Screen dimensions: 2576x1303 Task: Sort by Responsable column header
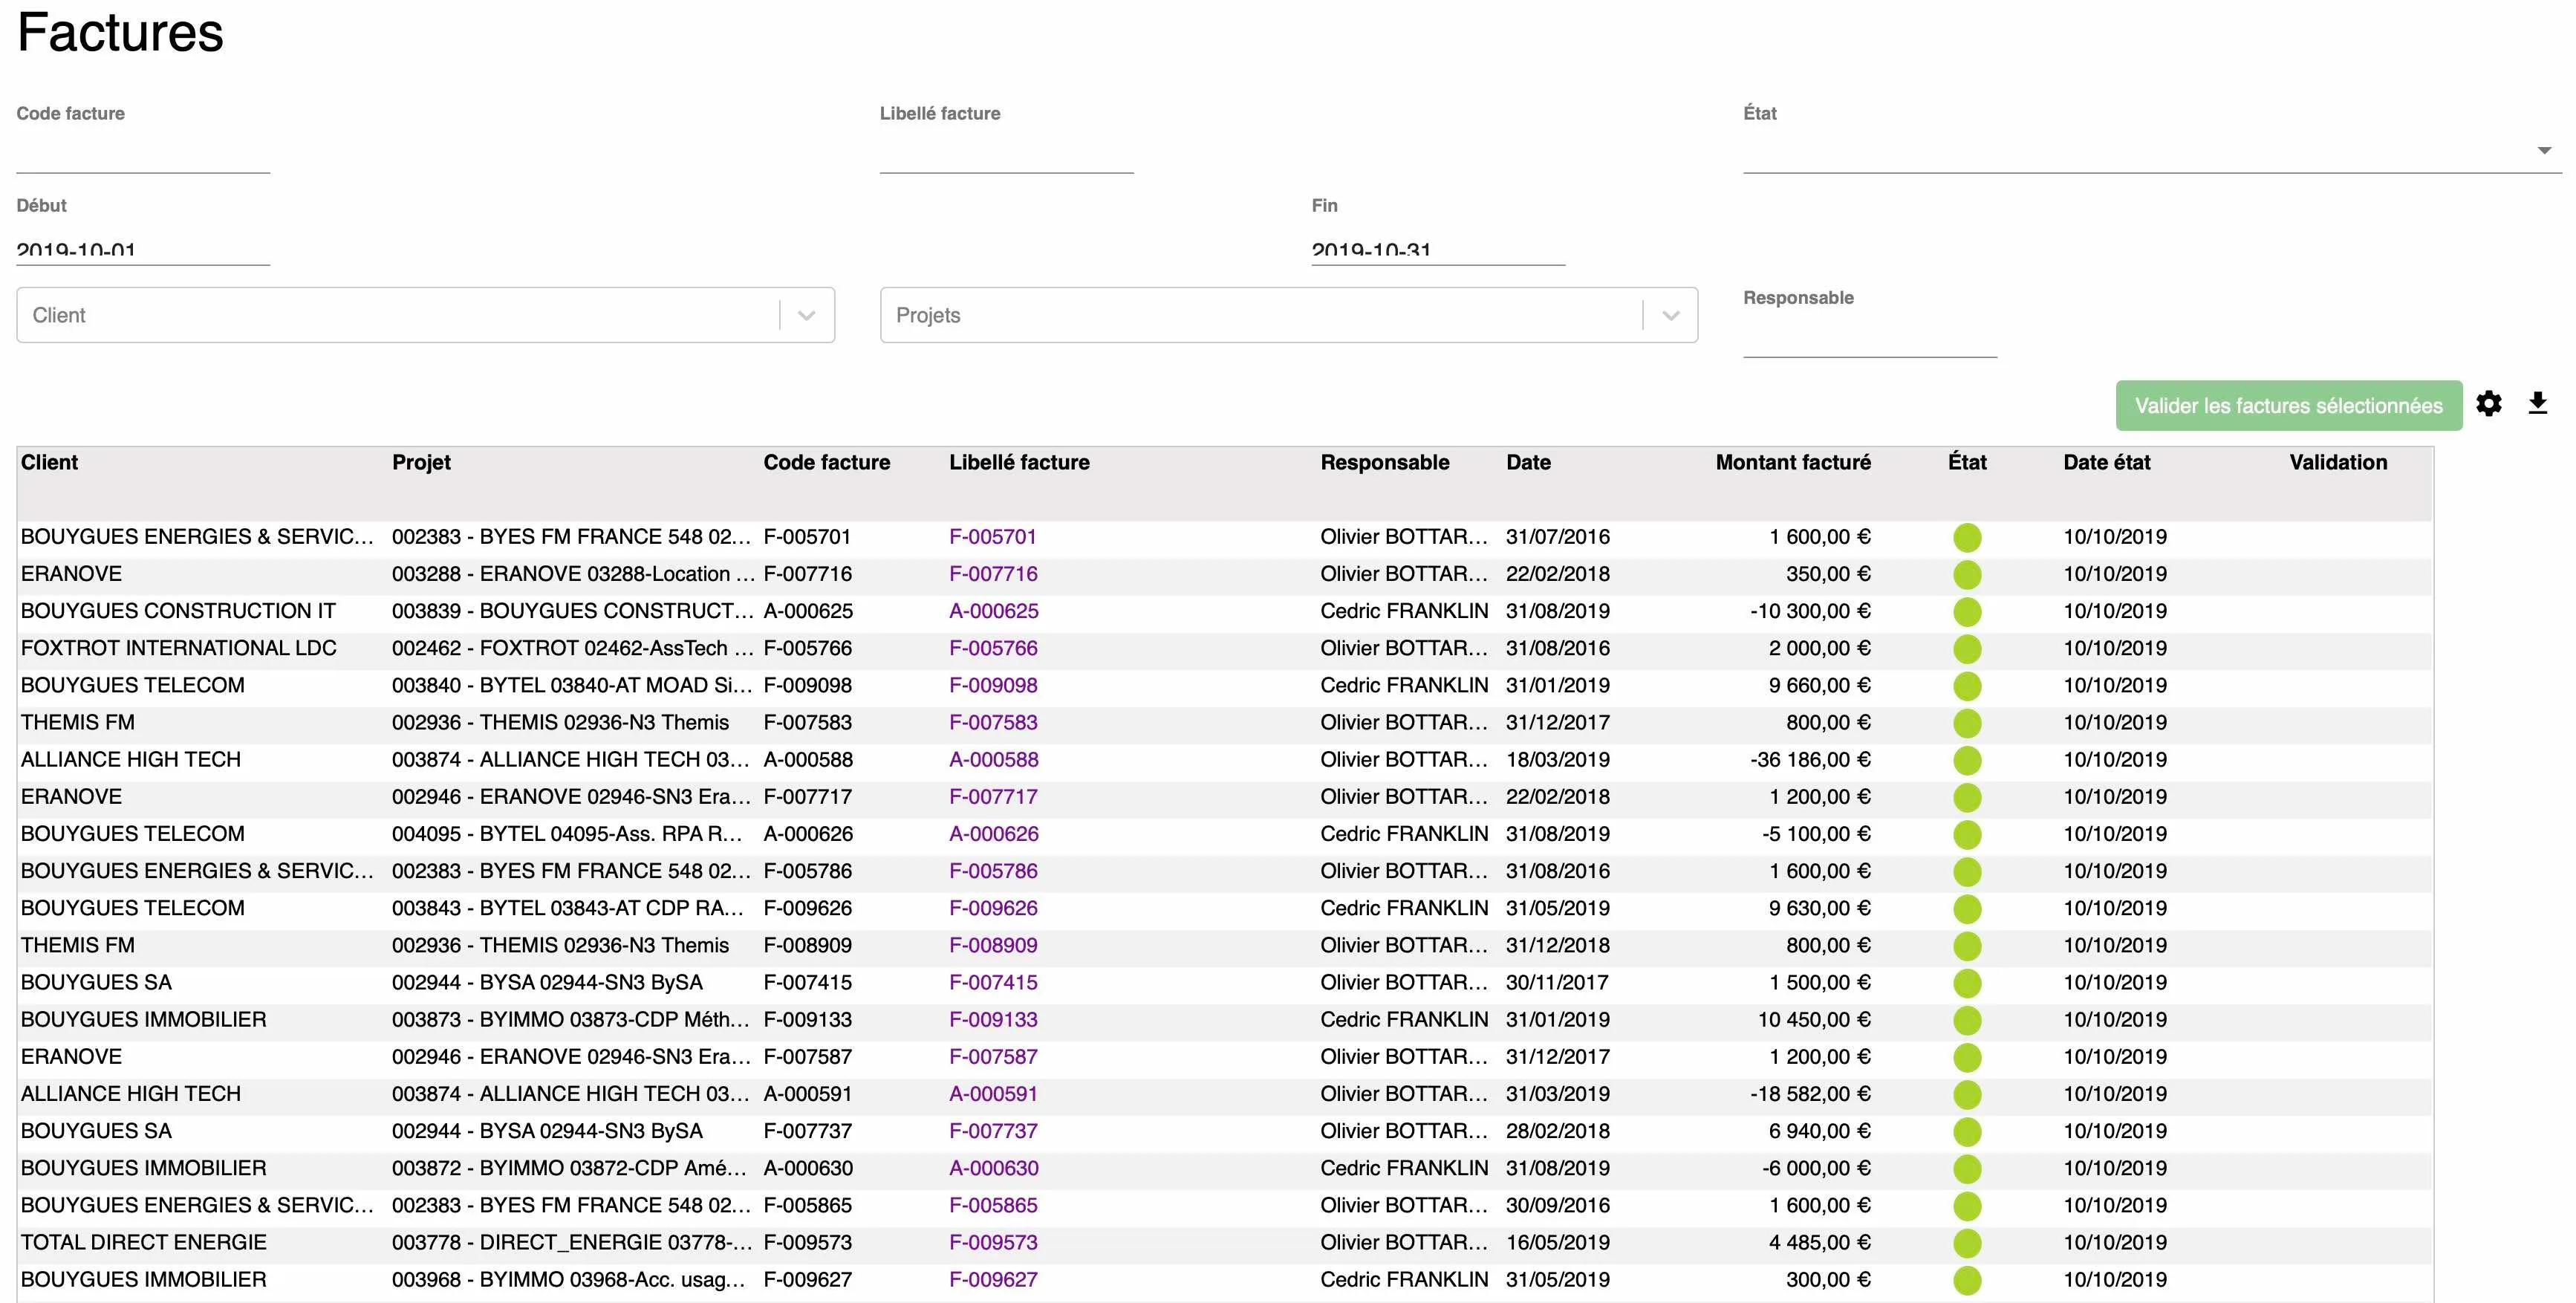click(x=1384, y=462)
